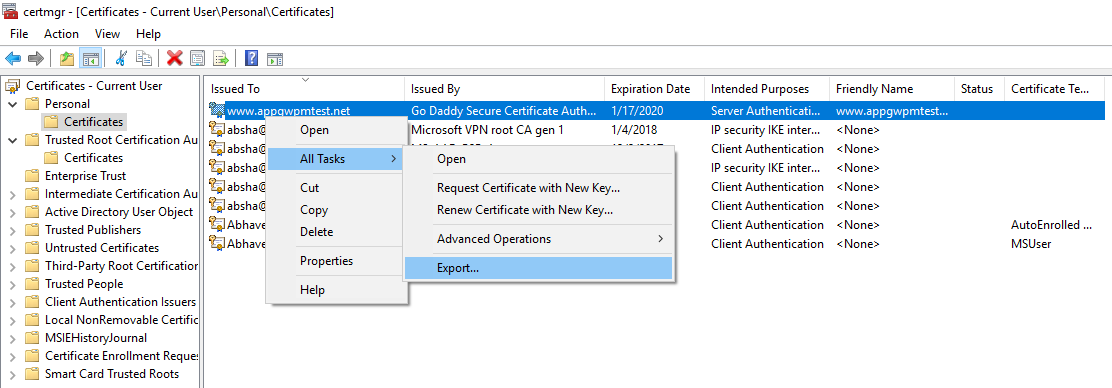The height and width of the screenshot is (388, 1112).
Task: Expand Active Directory User Object node
Action: coord(12,212)
